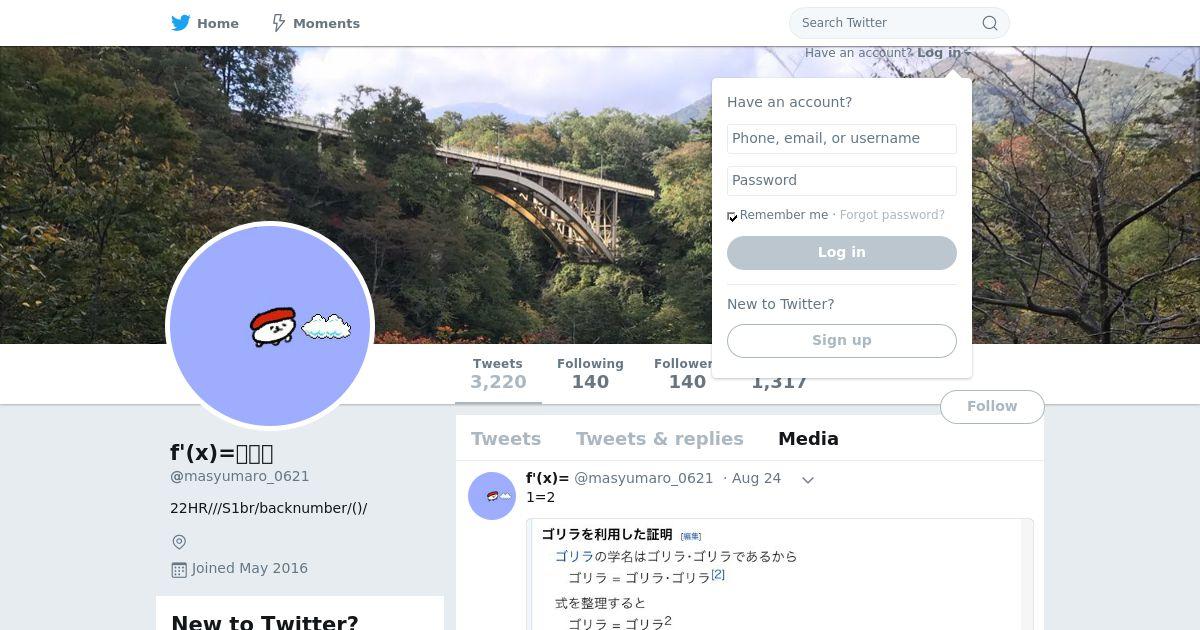
Task: Open the Log in dropdown caret
Action: (966, 53)
